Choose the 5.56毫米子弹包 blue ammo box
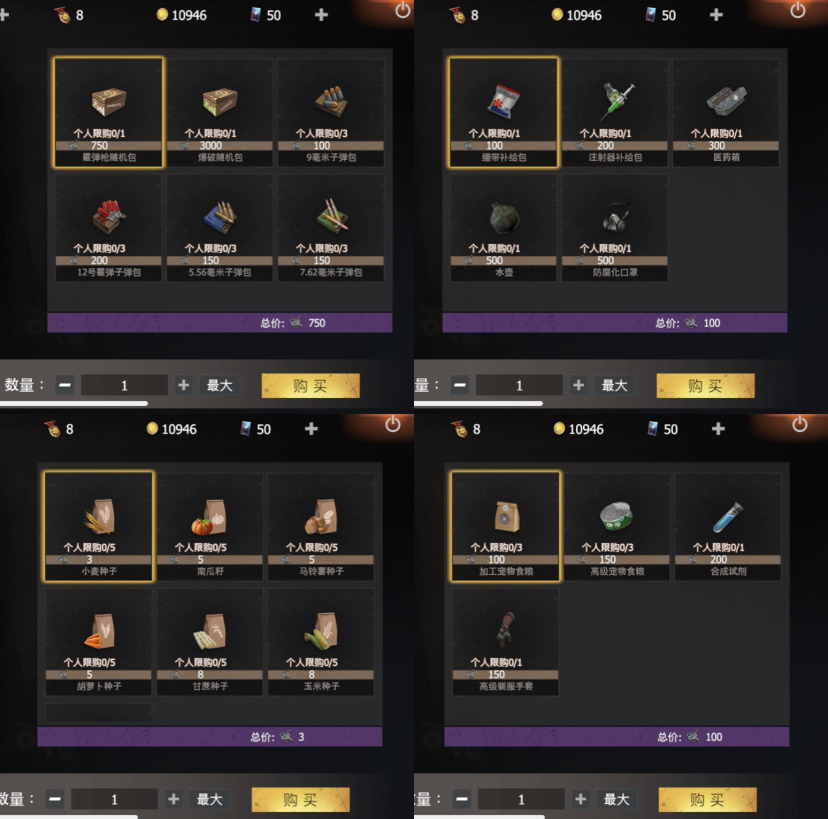 point(220,228)
